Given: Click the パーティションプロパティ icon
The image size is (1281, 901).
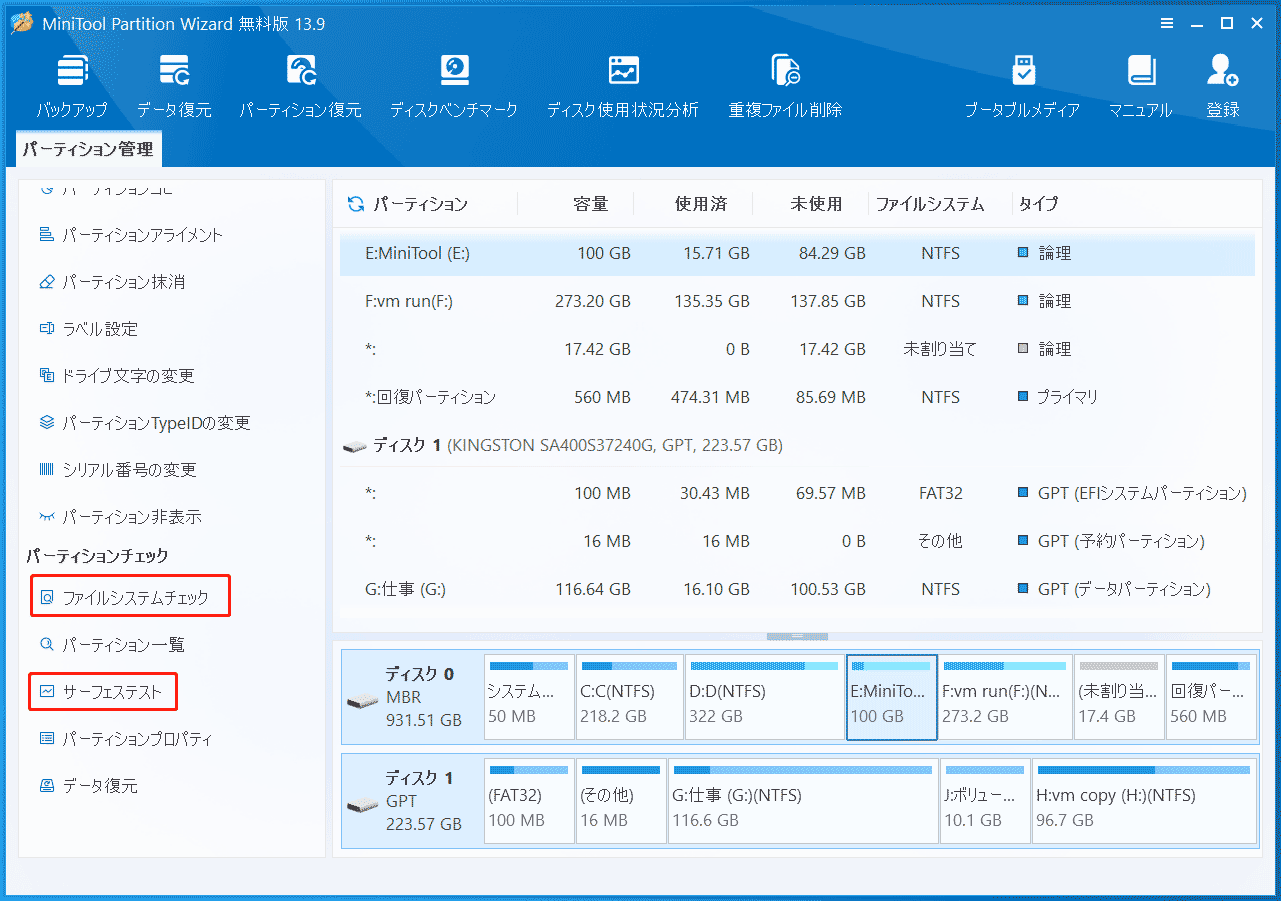Looking at the screenshot, I should 46,739.
